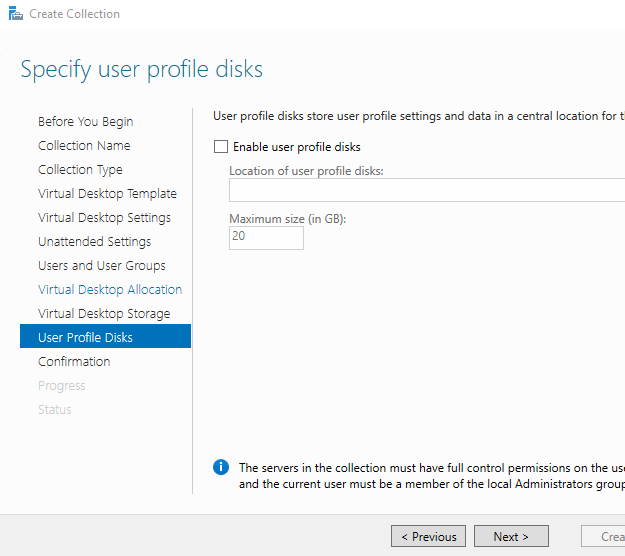Enable user profile disks checkbox
The height and width of the screenshot is (556, 625).
click(x=221, y=147)
